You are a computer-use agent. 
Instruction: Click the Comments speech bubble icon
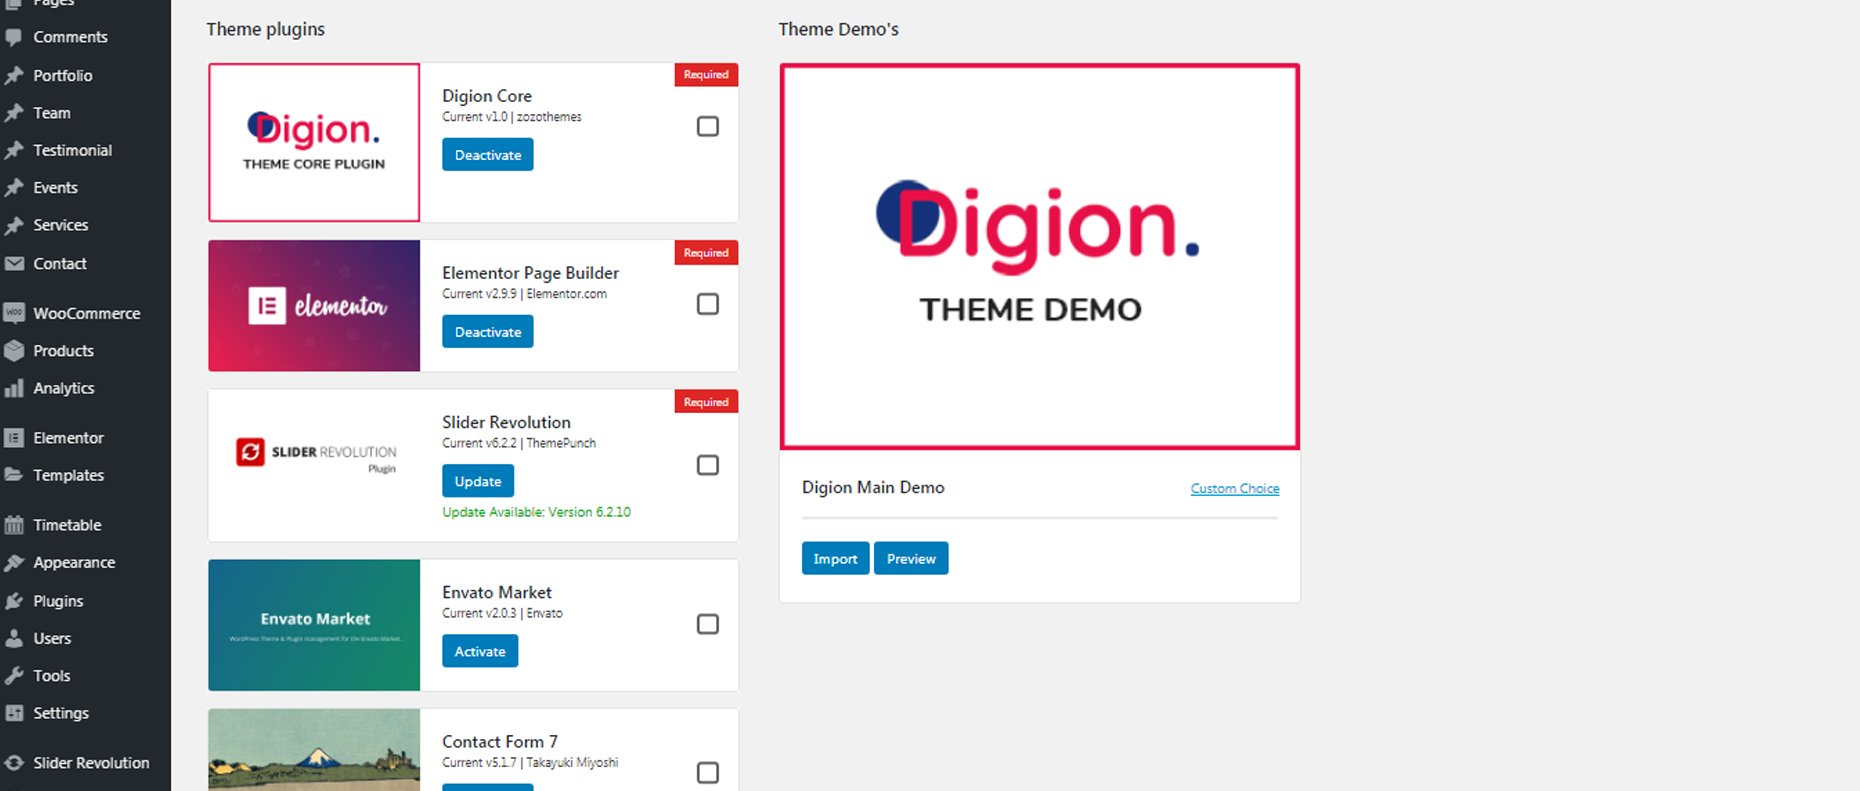14,37
